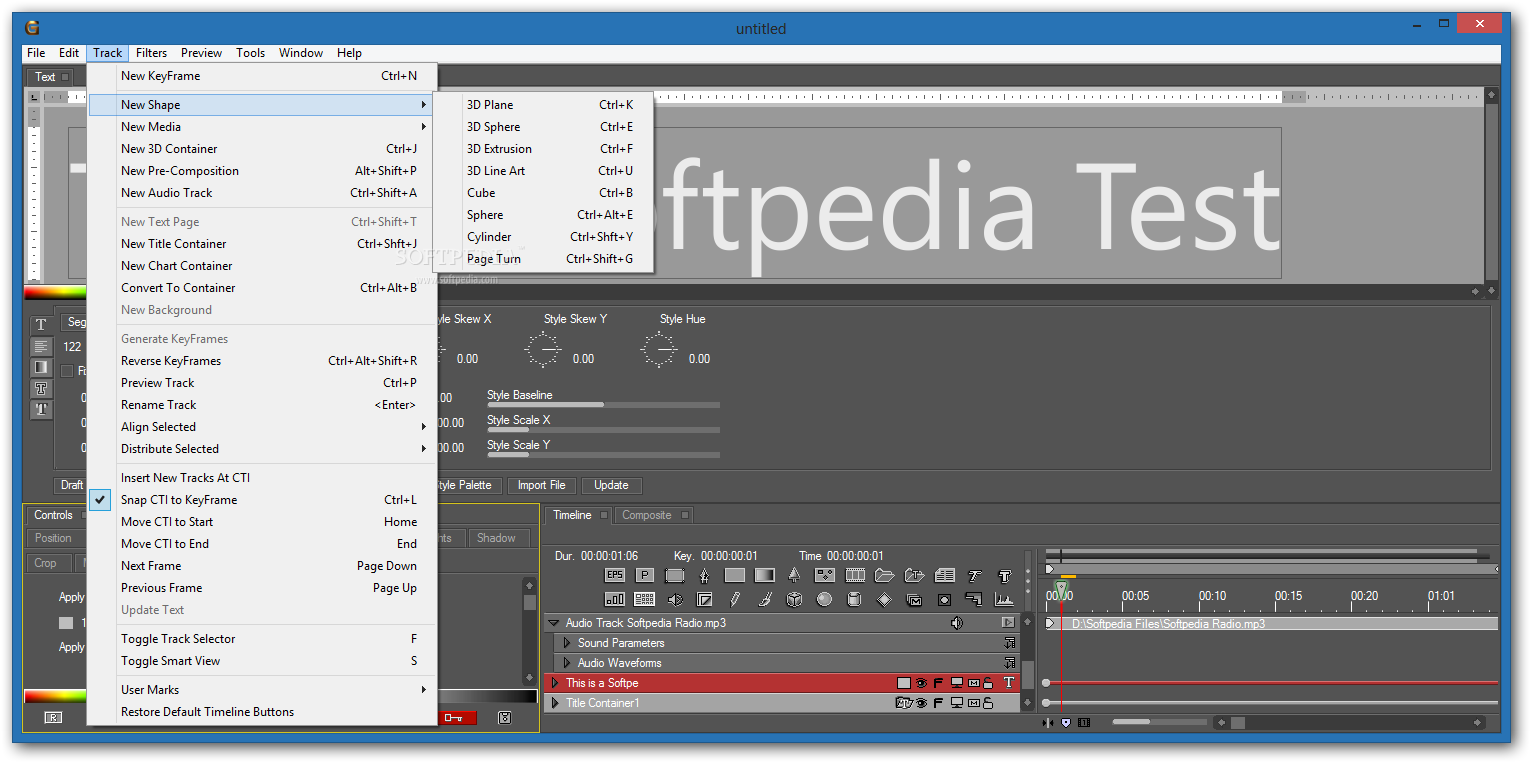Expand the Sound Parameters row
The width and height of the screenshot is (1531, 763).
point(568,643)
